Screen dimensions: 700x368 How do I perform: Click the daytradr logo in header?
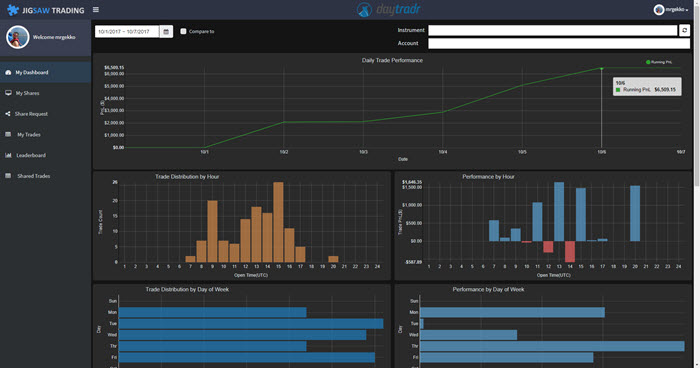pos(388,9)
